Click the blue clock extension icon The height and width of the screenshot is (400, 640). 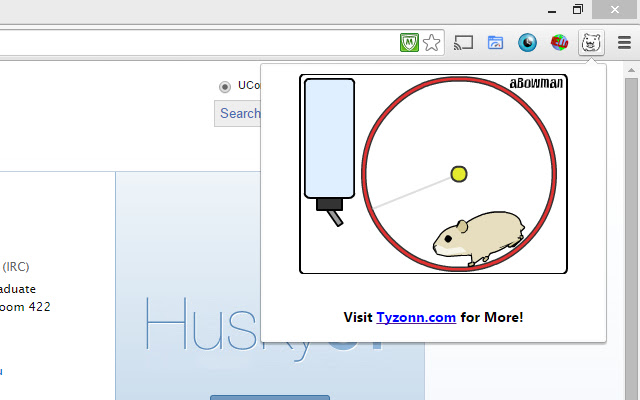pos(527,42)
